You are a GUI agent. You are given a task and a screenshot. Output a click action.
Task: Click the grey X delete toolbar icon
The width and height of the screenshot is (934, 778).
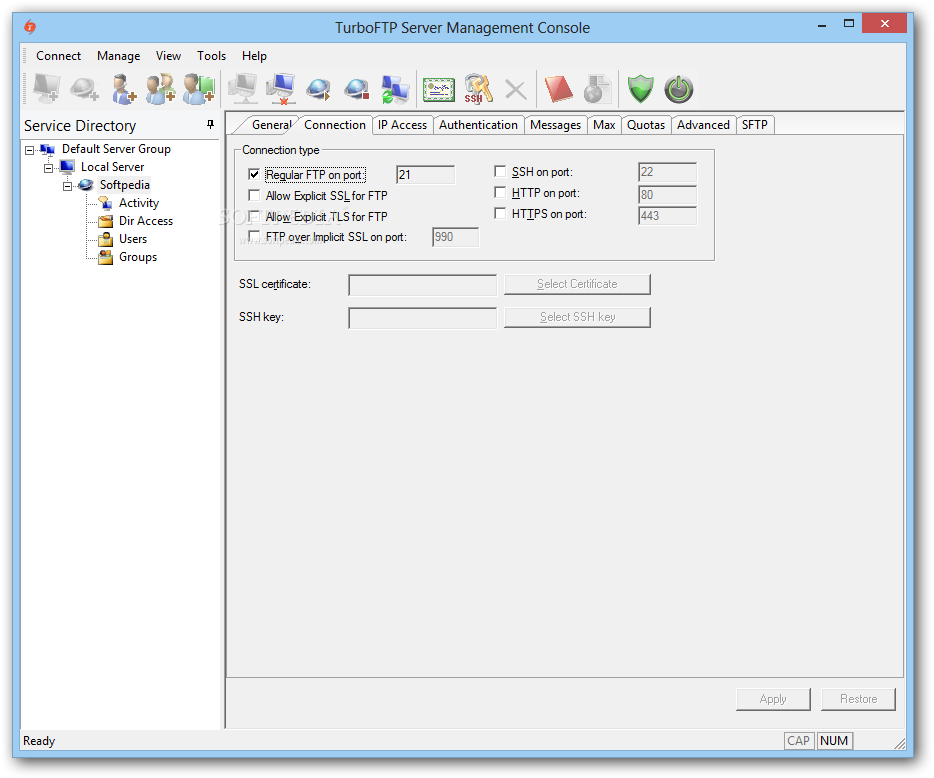coord(516,90)
